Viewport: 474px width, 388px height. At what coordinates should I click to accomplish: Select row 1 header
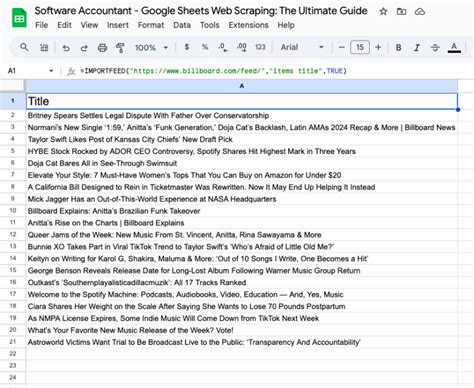coord(13,101)
